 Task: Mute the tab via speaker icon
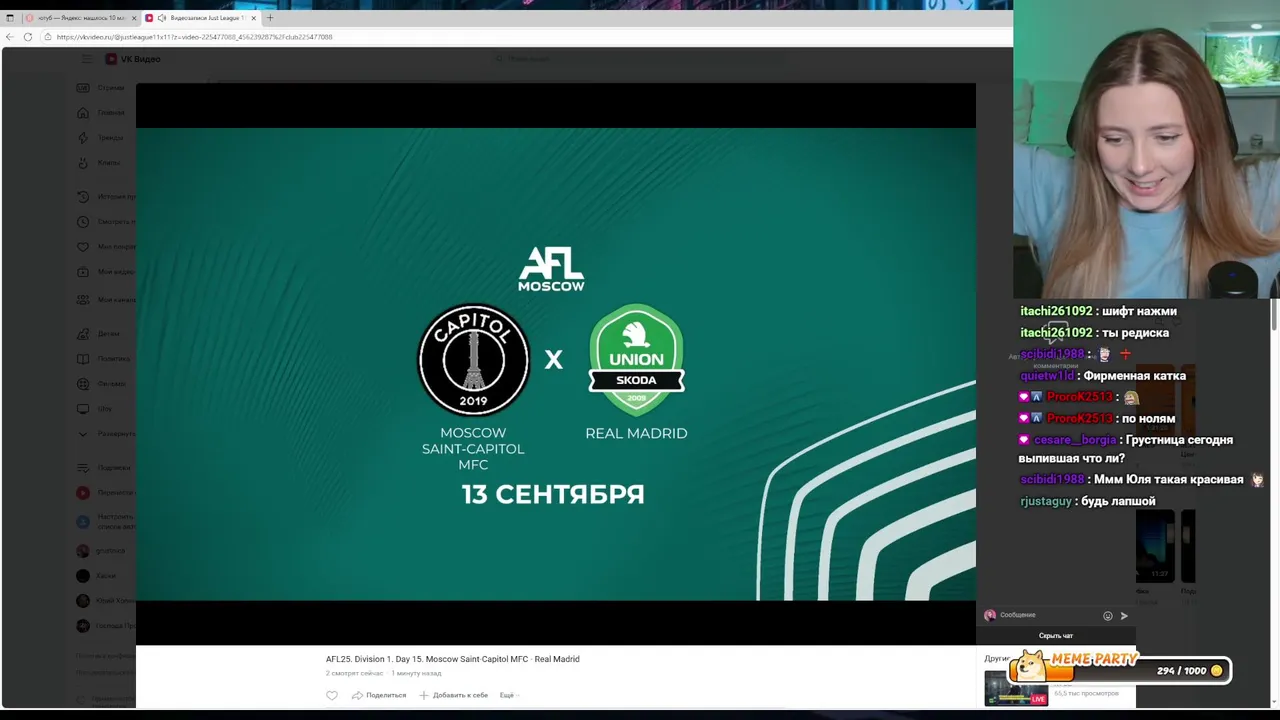[x=162, y=18]
